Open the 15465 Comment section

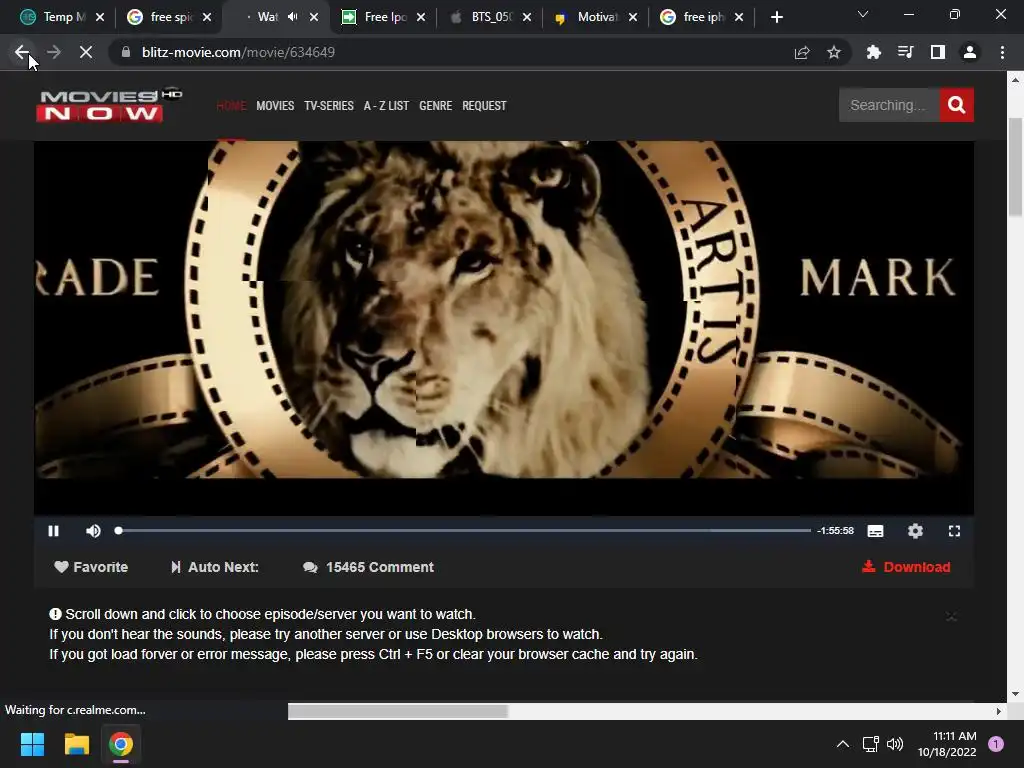point(368,567)
